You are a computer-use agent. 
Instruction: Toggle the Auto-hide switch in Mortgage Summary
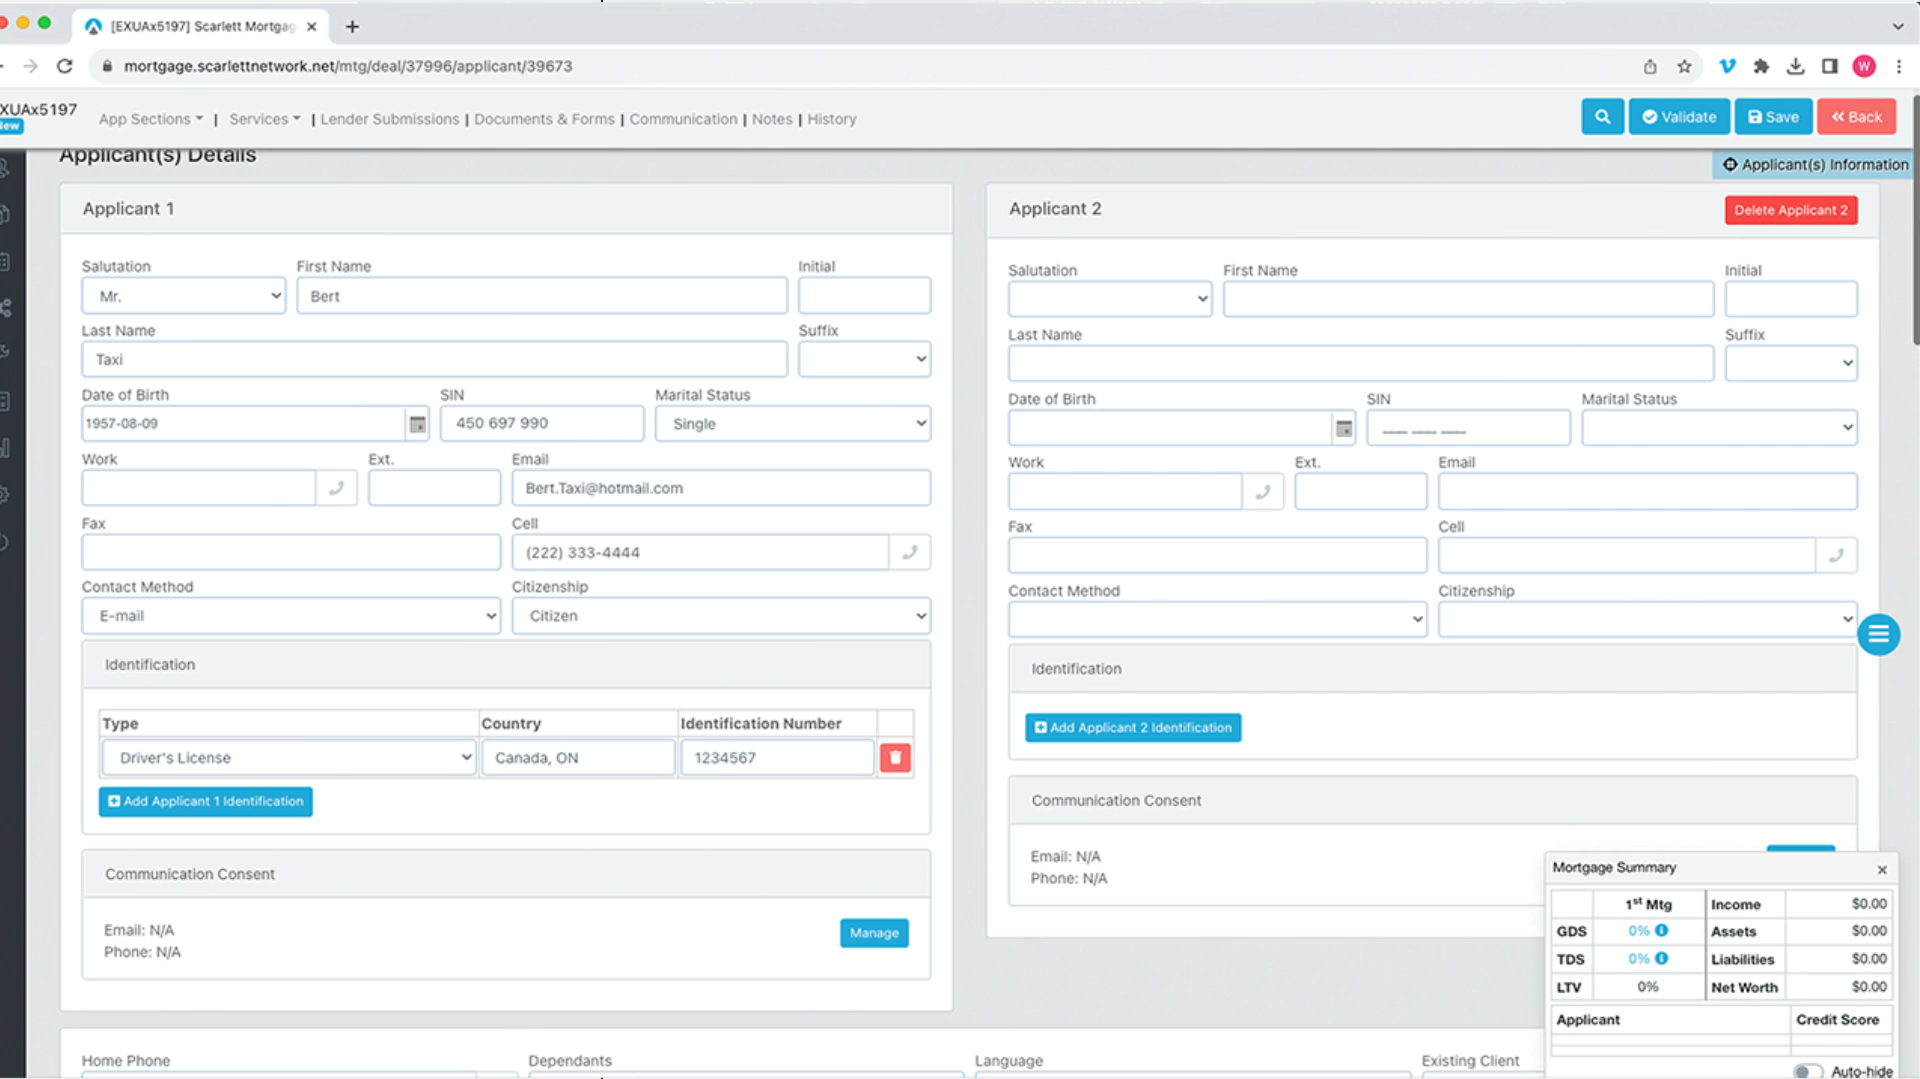(1806, 1071)
